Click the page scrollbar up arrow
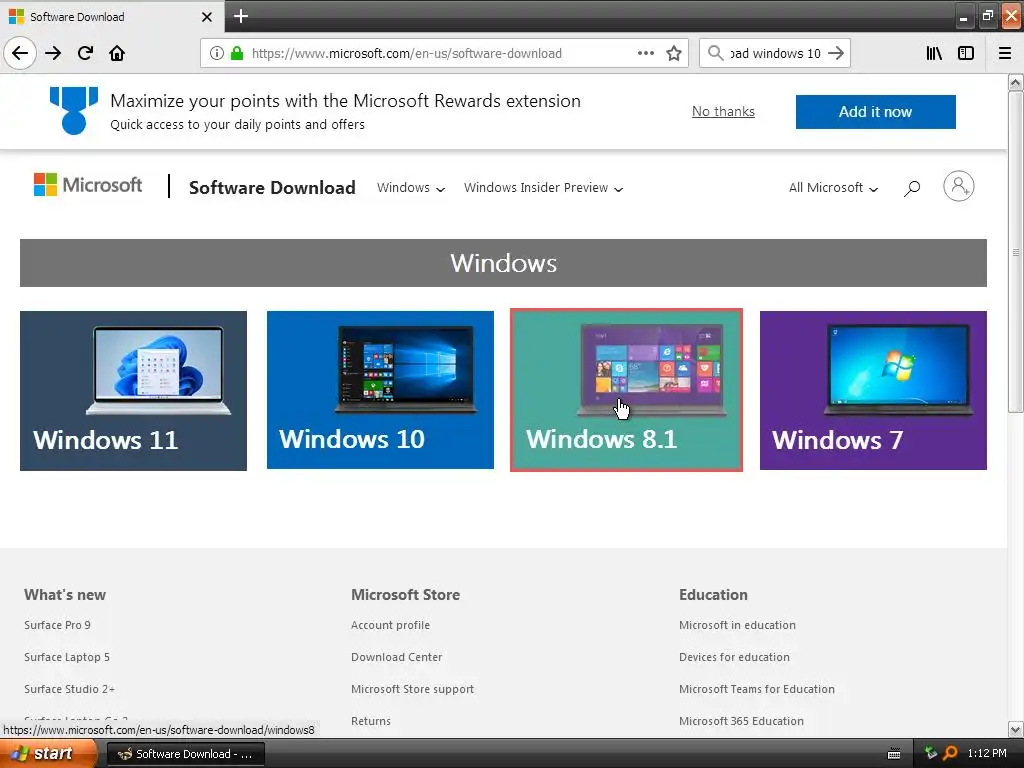The height and width of the screenshot is (768, 1024). point(1015,82)
